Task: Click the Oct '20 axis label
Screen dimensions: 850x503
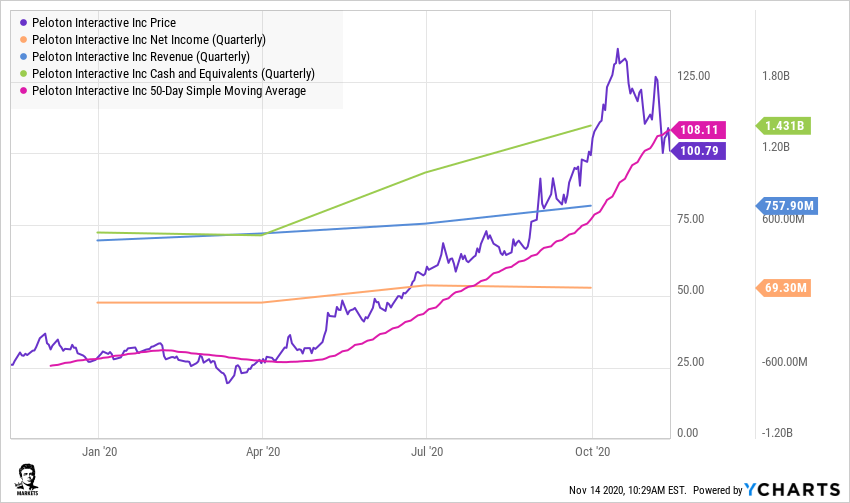Action: pyautogui.click(x=593, y=452)
